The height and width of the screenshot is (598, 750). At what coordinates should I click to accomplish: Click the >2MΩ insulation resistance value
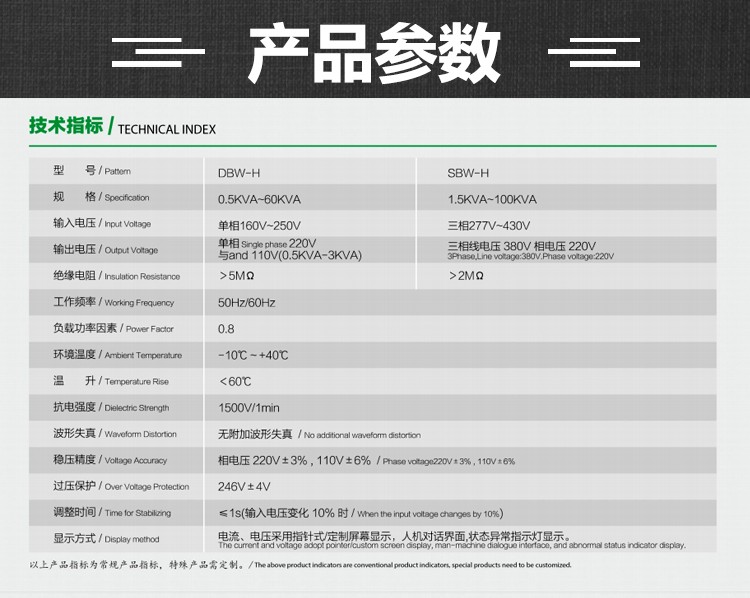[x=466, y=276]
